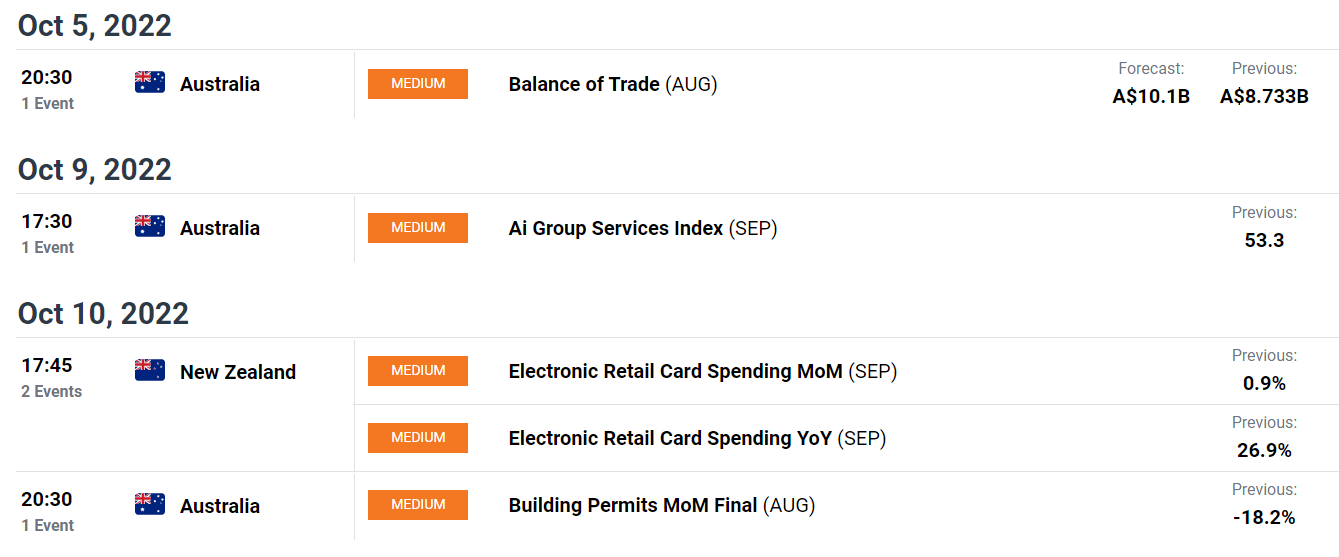1339x557 pixels.
Task: Open the Balance of Trade (AUG) event
Action: [613, 84]
